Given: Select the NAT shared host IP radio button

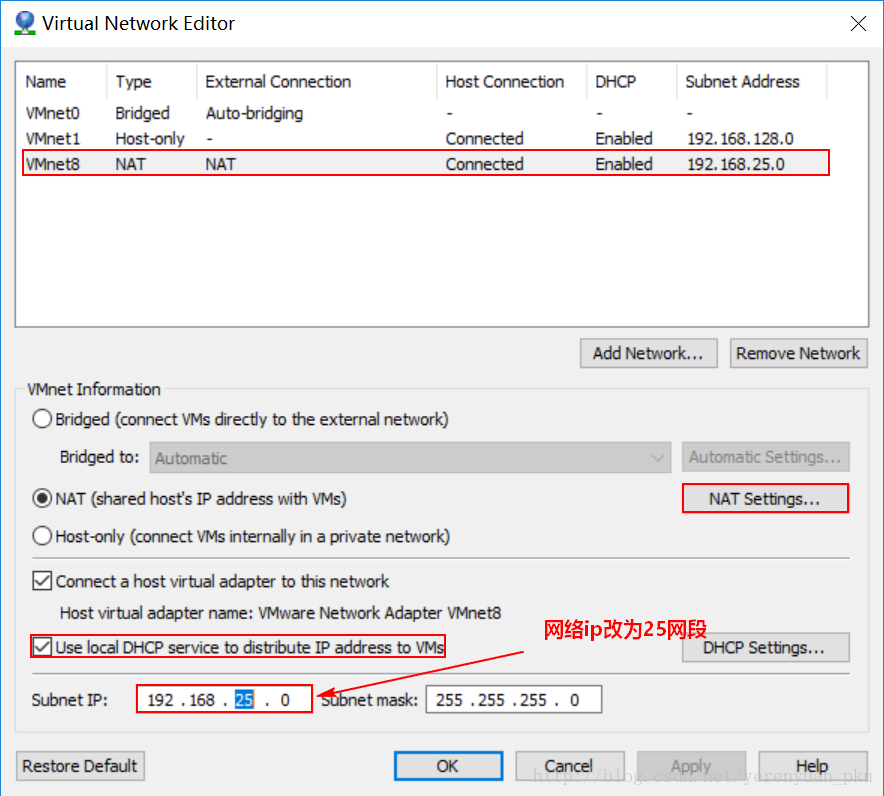Looking at the screenshot, I should (x=42, y=498).
